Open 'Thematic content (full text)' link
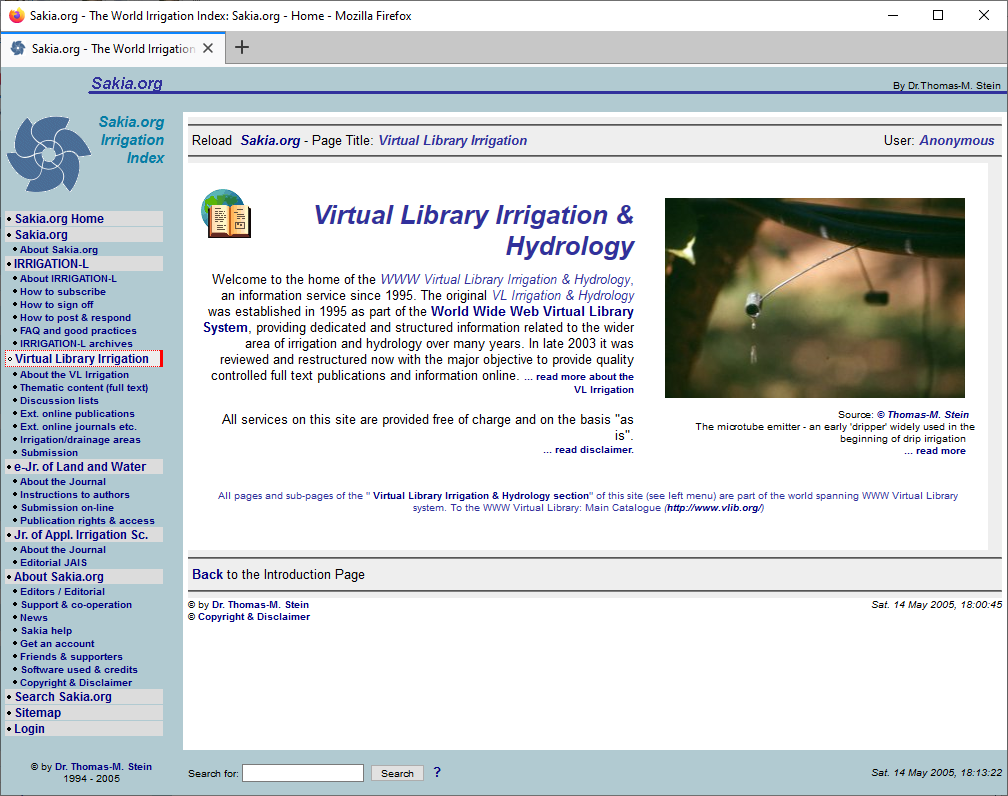The image size is (1008, 796). click(84, 388)
